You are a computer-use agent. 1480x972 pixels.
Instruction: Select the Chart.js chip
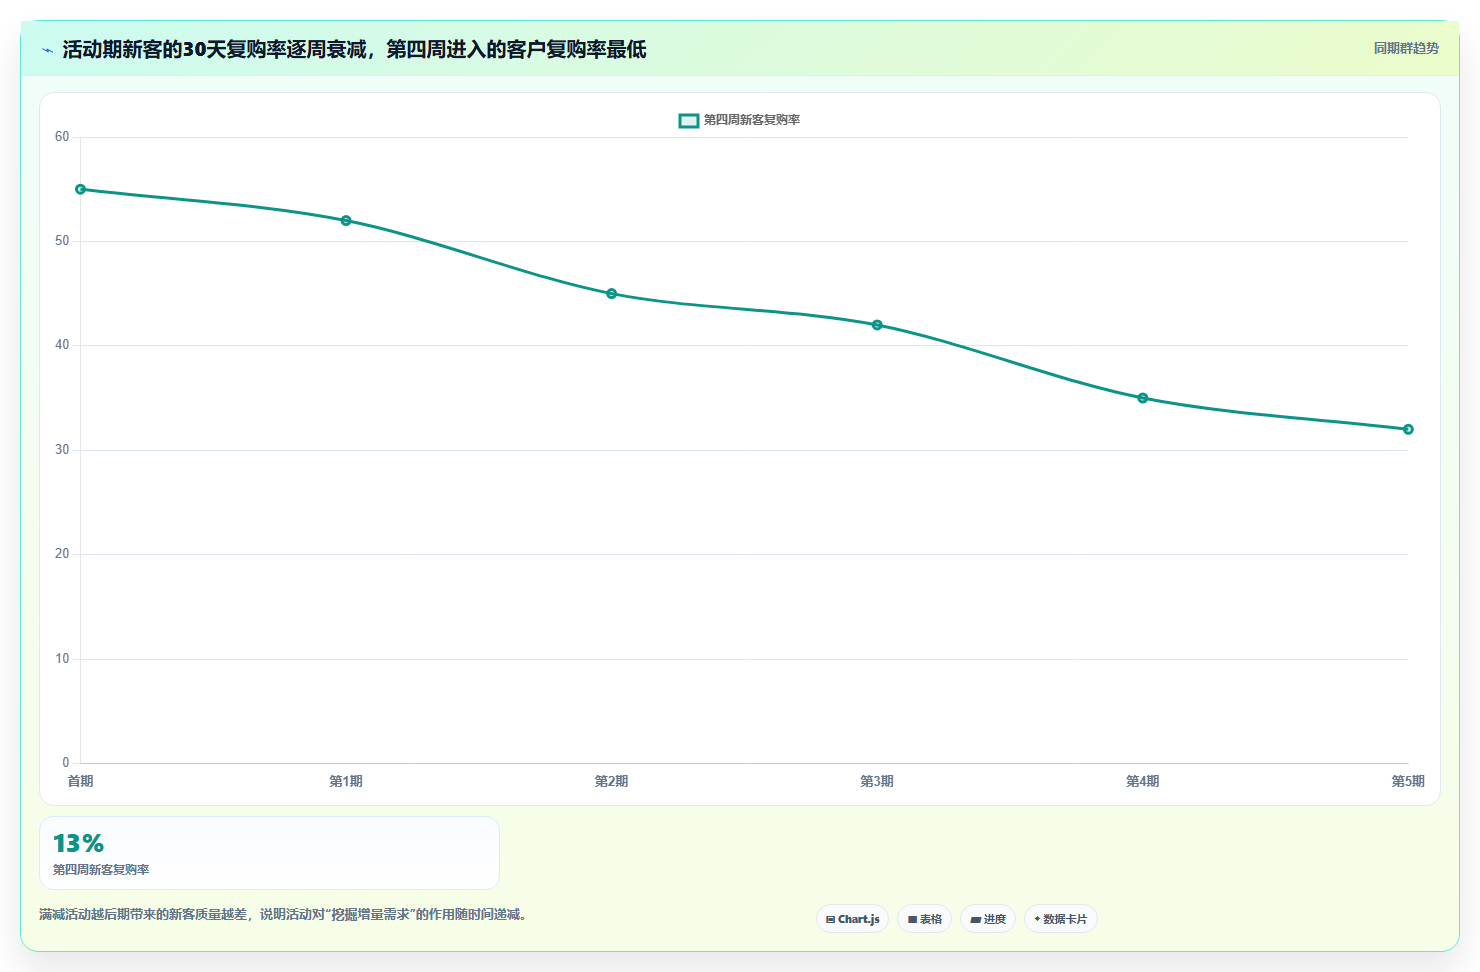click(x=853, y=919)
